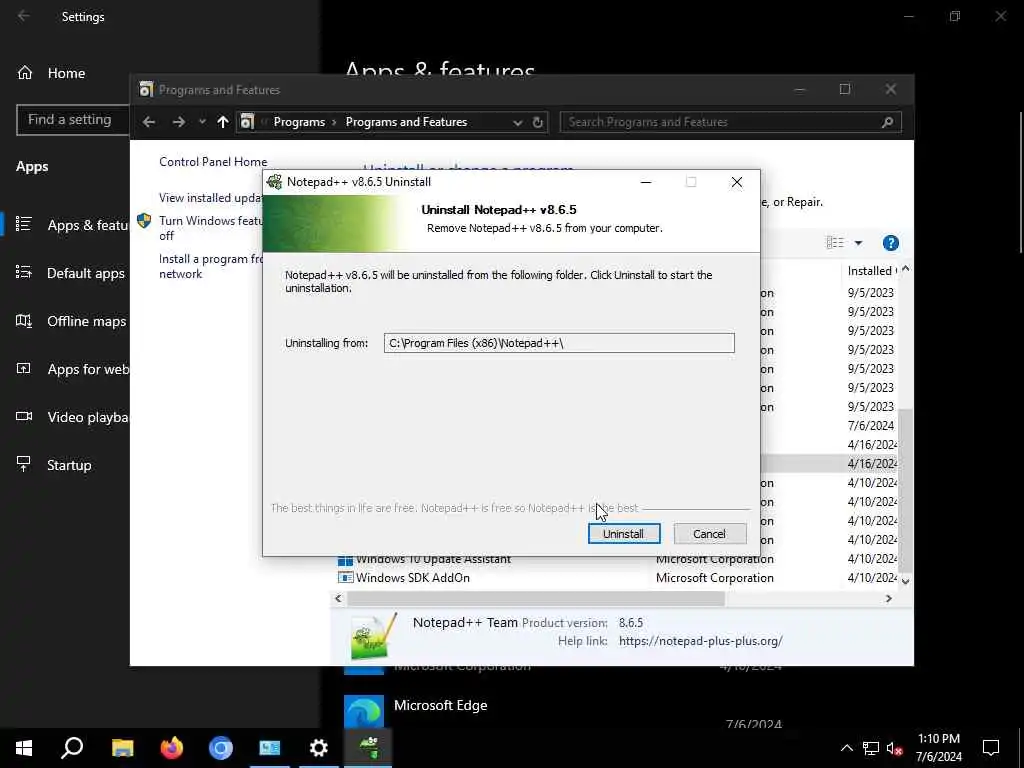1024x768 pixels.
Task: Expand the view options dropdown arrow
Action: (858, 243)
